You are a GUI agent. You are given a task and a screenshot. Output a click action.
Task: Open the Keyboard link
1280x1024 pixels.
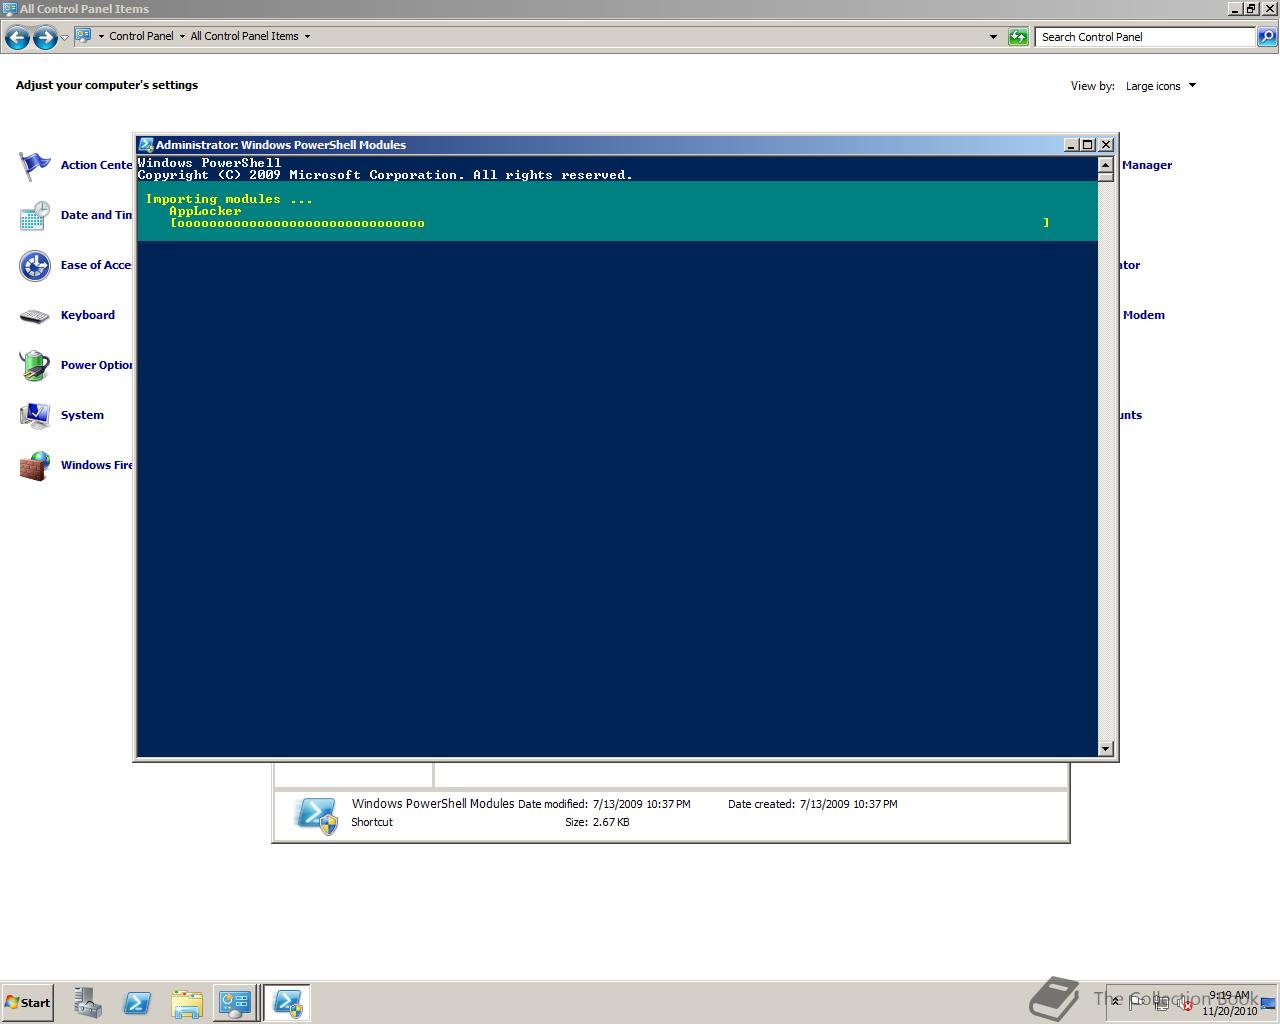point(88,315)
